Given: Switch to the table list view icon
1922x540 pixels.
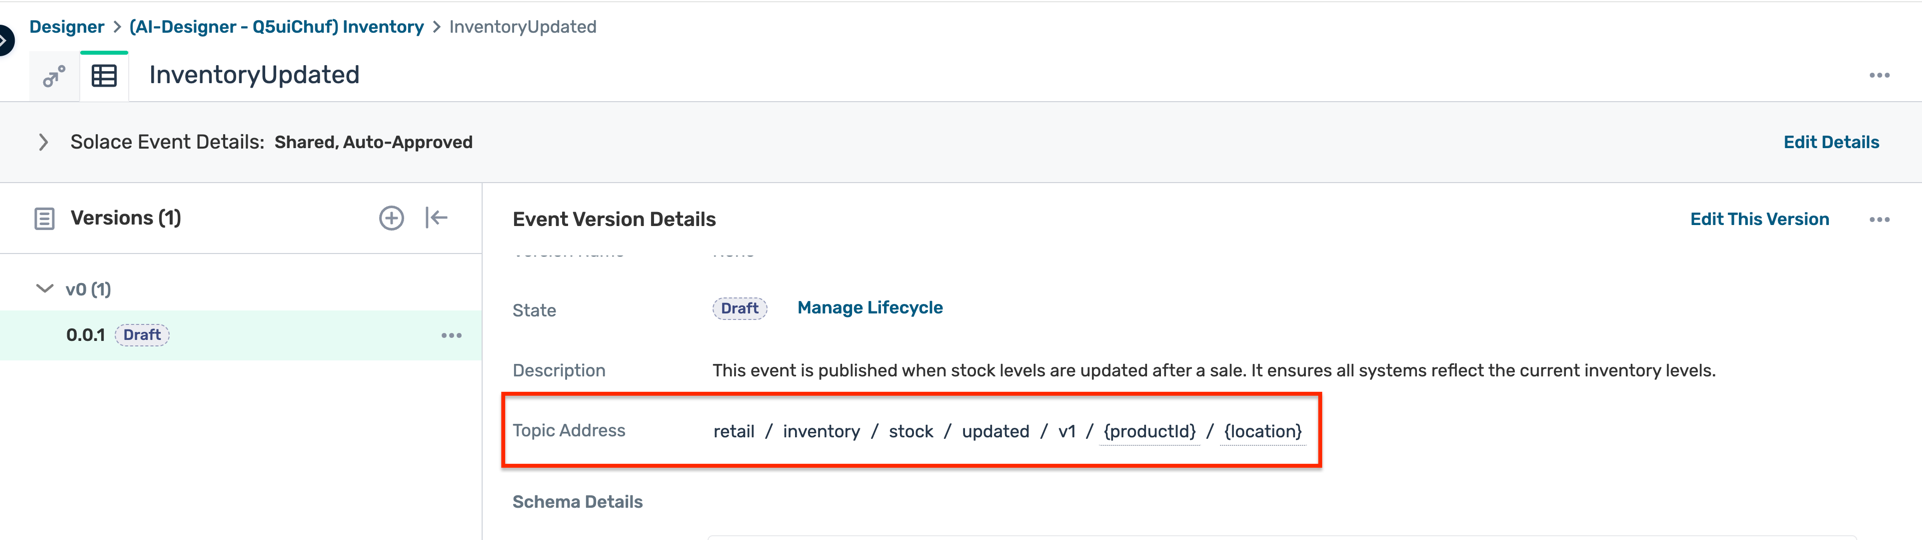Looking at the screenshot, I should (x=104, y=76).
